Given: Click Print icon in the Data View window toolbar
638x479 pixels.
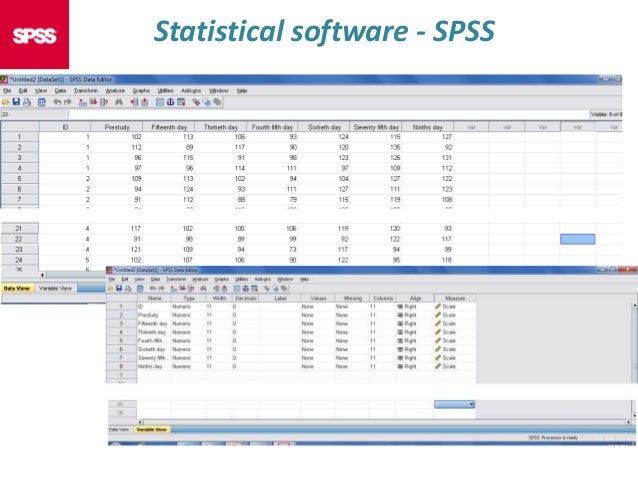Looking at the screenshot, I should click(x=27, y=102).
